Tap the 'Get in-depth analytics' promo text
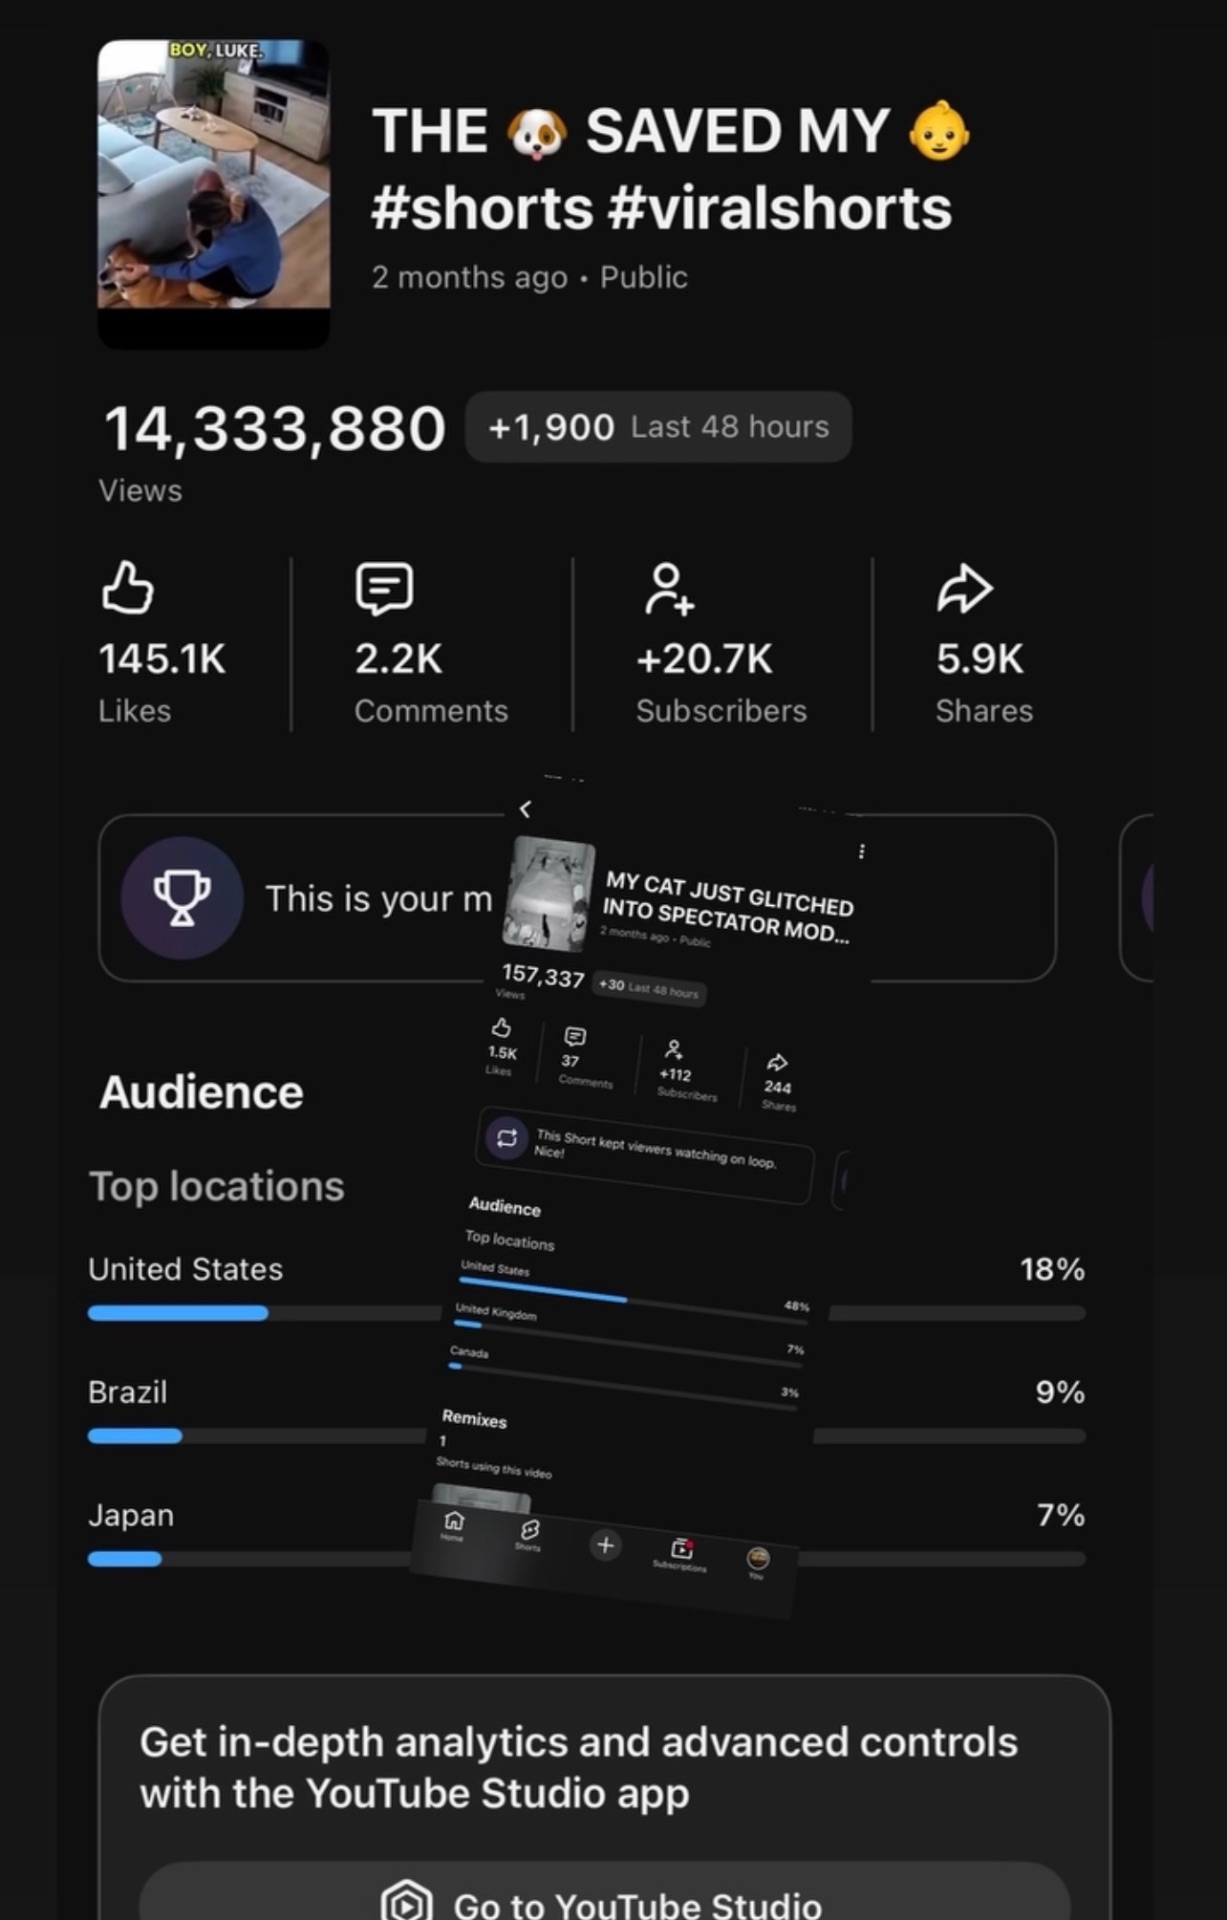Viewport: 1227px width, 1920px height. point(578,1767)
